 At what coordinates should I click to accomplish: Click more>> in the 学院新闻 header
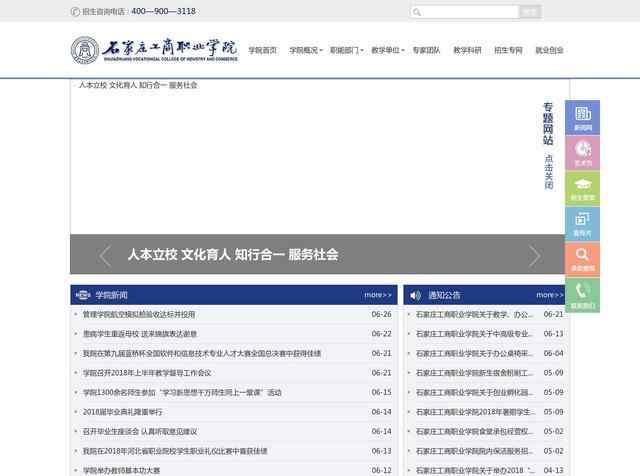(x=378, y=295)
